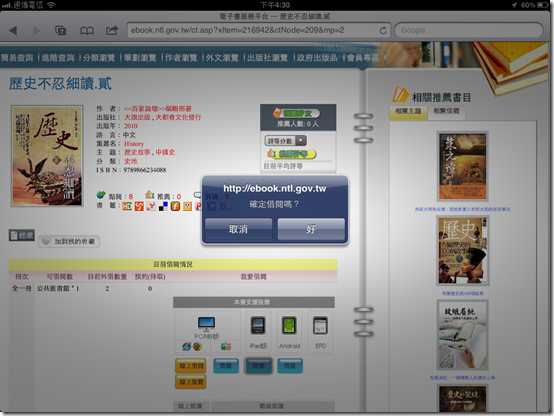The height and width of the screenshot is (416, 554).
Task: Tap the Android device icon
Action: [289, 326]
